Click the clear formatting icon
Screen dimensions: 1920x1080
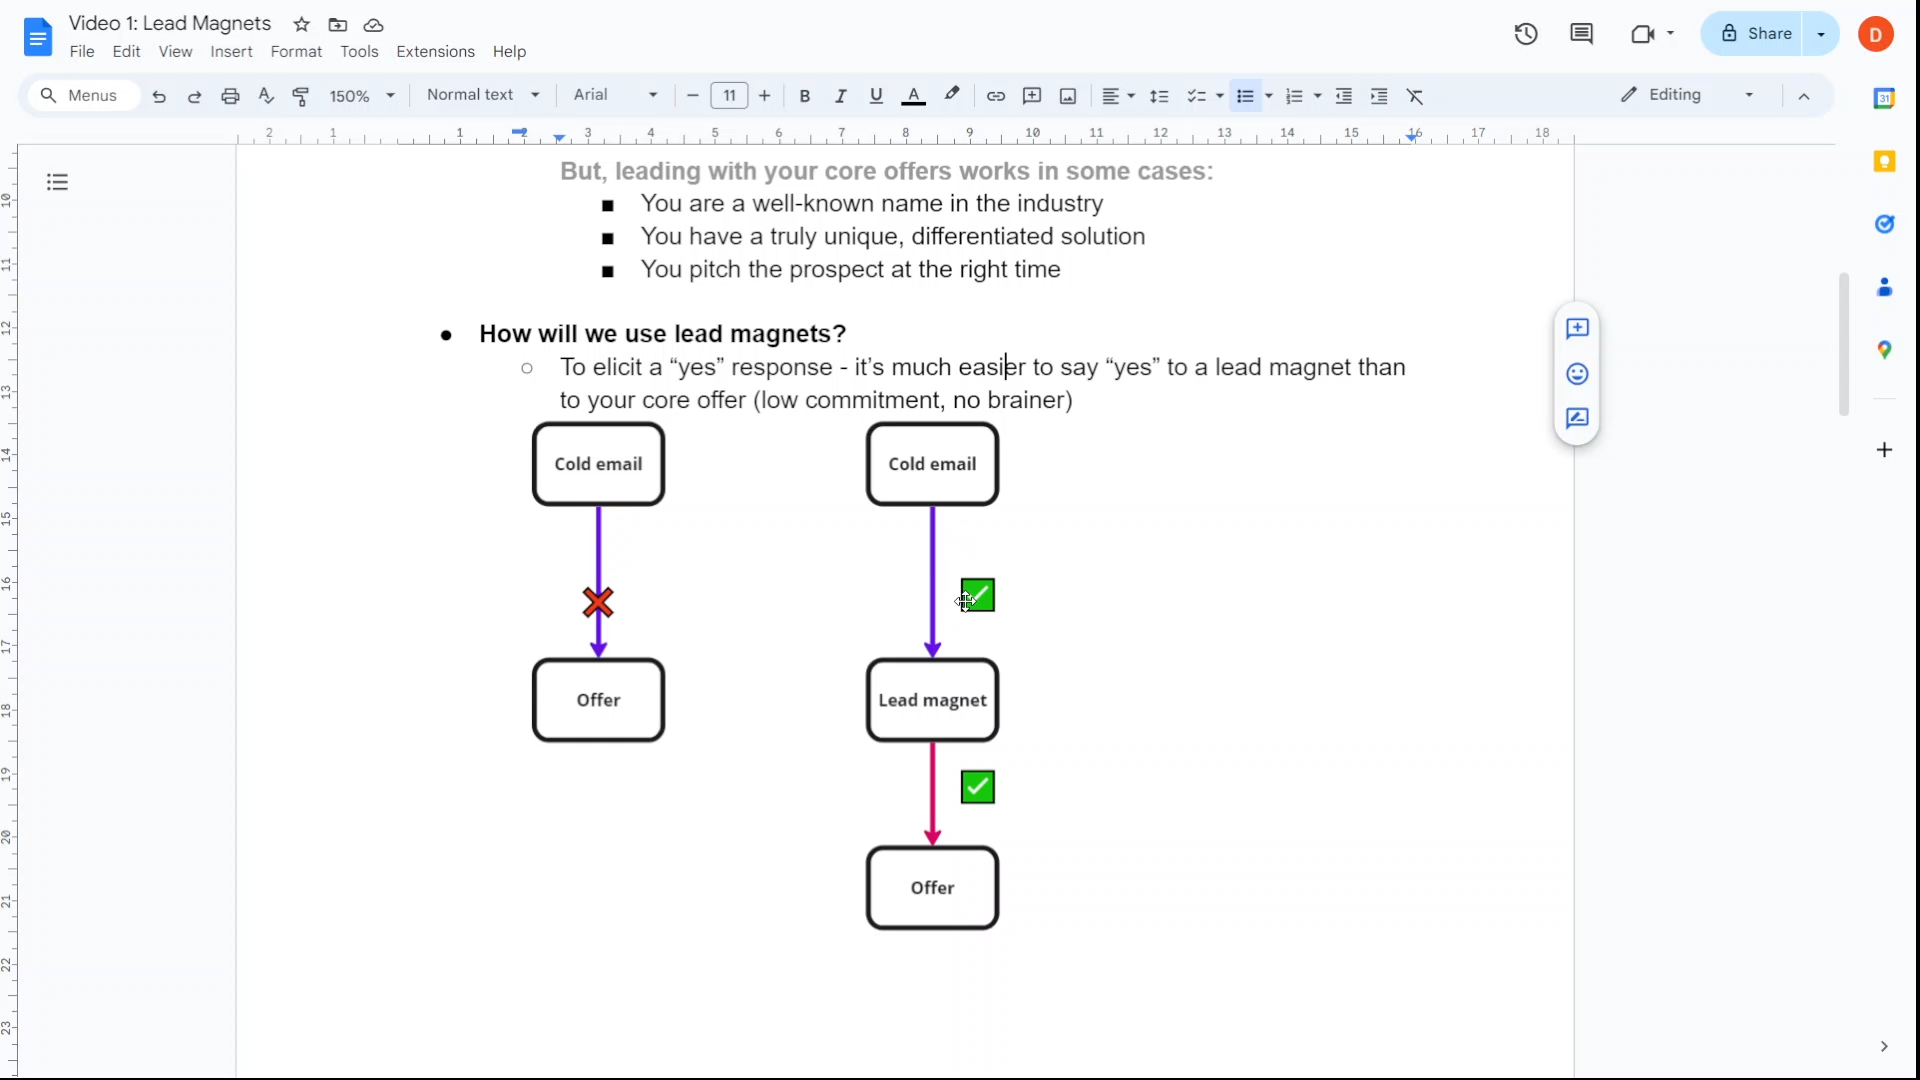pos(1415,96)
